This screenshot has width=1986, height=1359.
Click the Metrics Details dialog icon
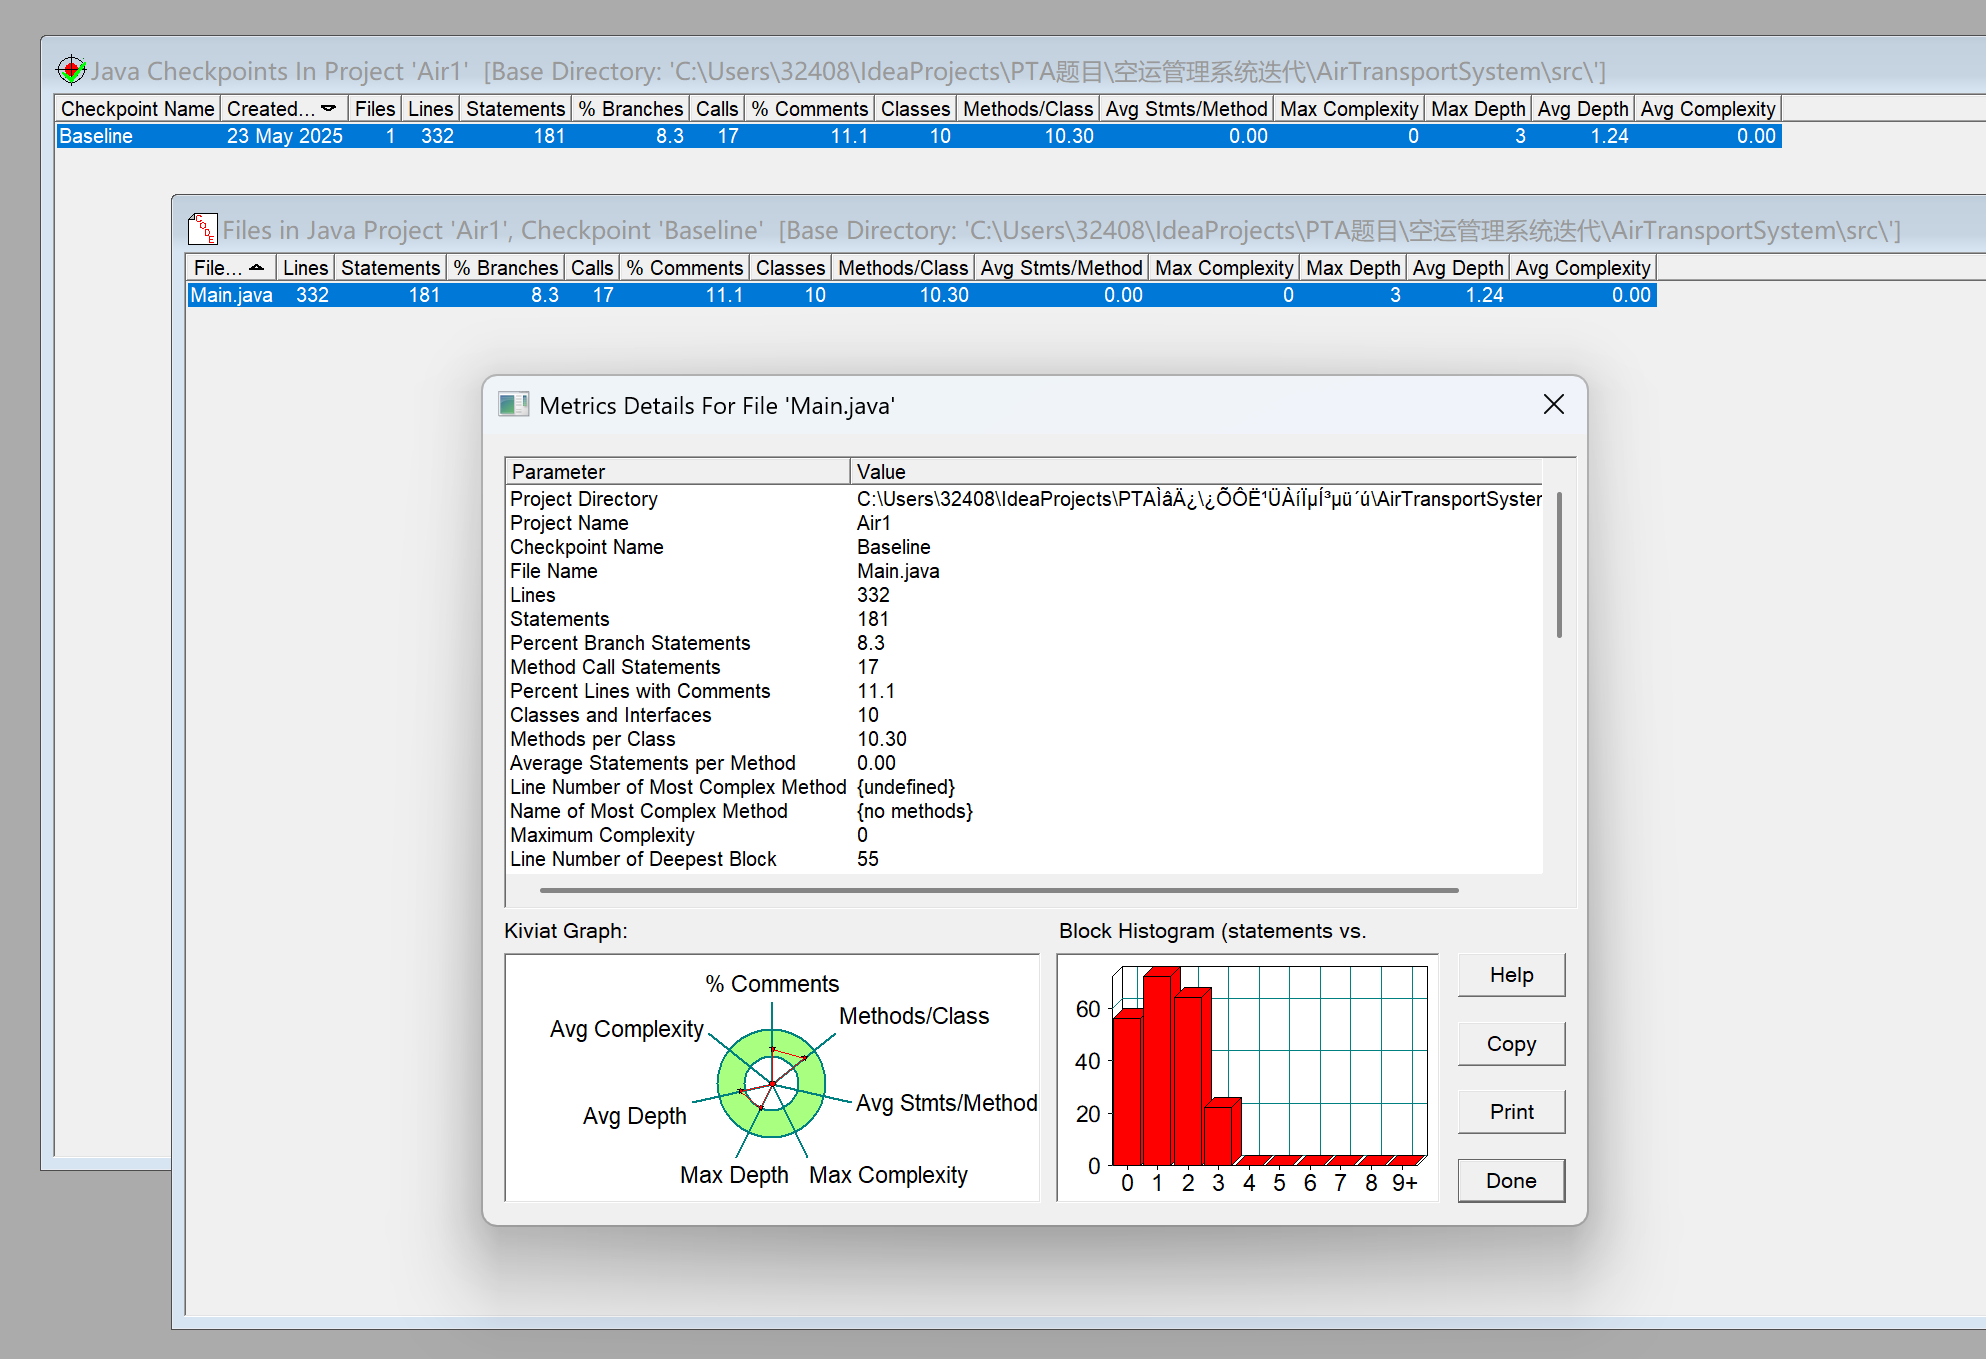point(514,405)
